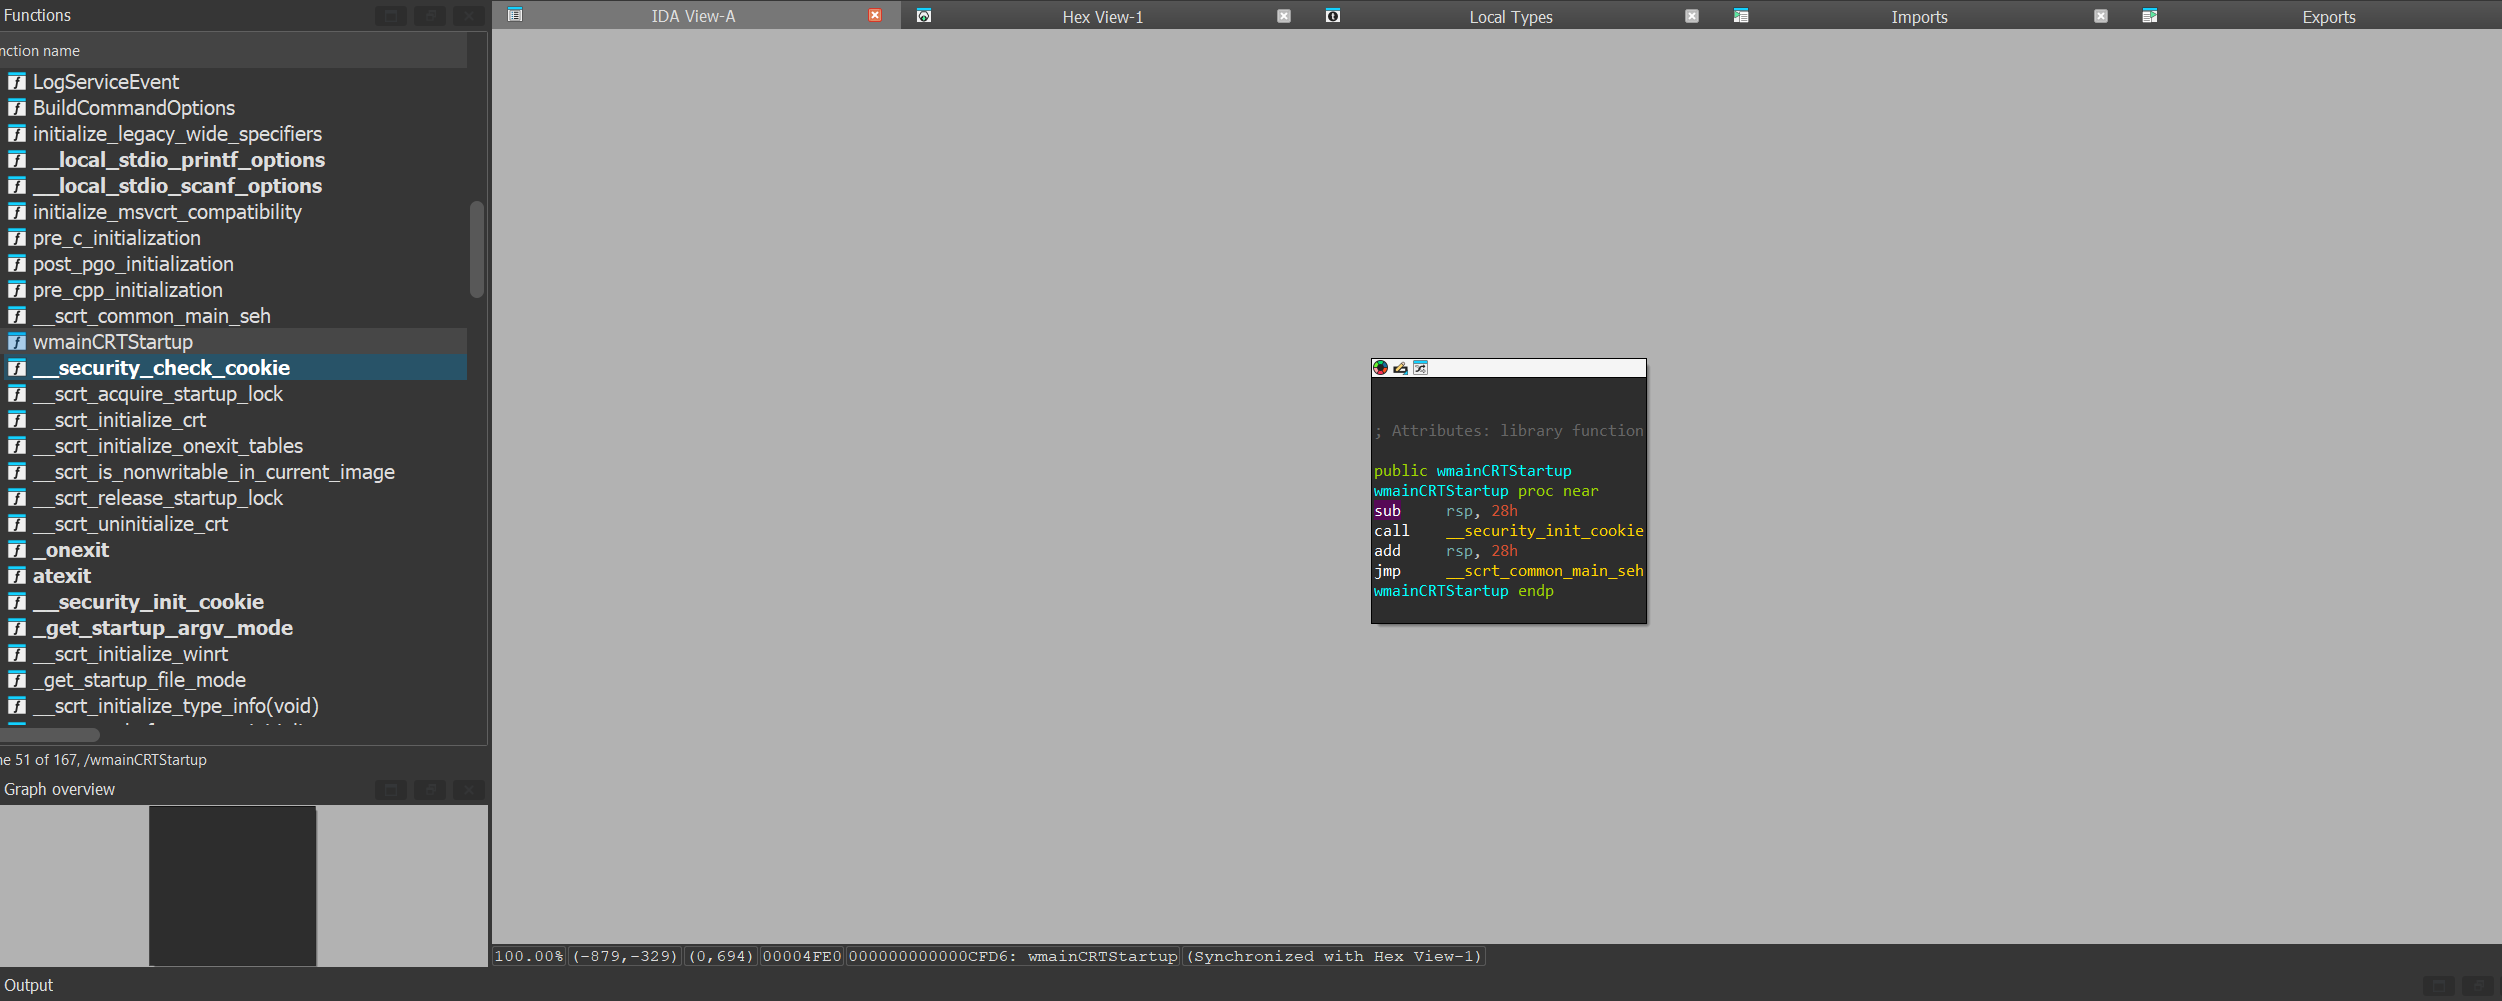Click the 'sub' mnemonic in graph node
The width and height of the screenshot is (2502, 1001).
(1387, 511)
